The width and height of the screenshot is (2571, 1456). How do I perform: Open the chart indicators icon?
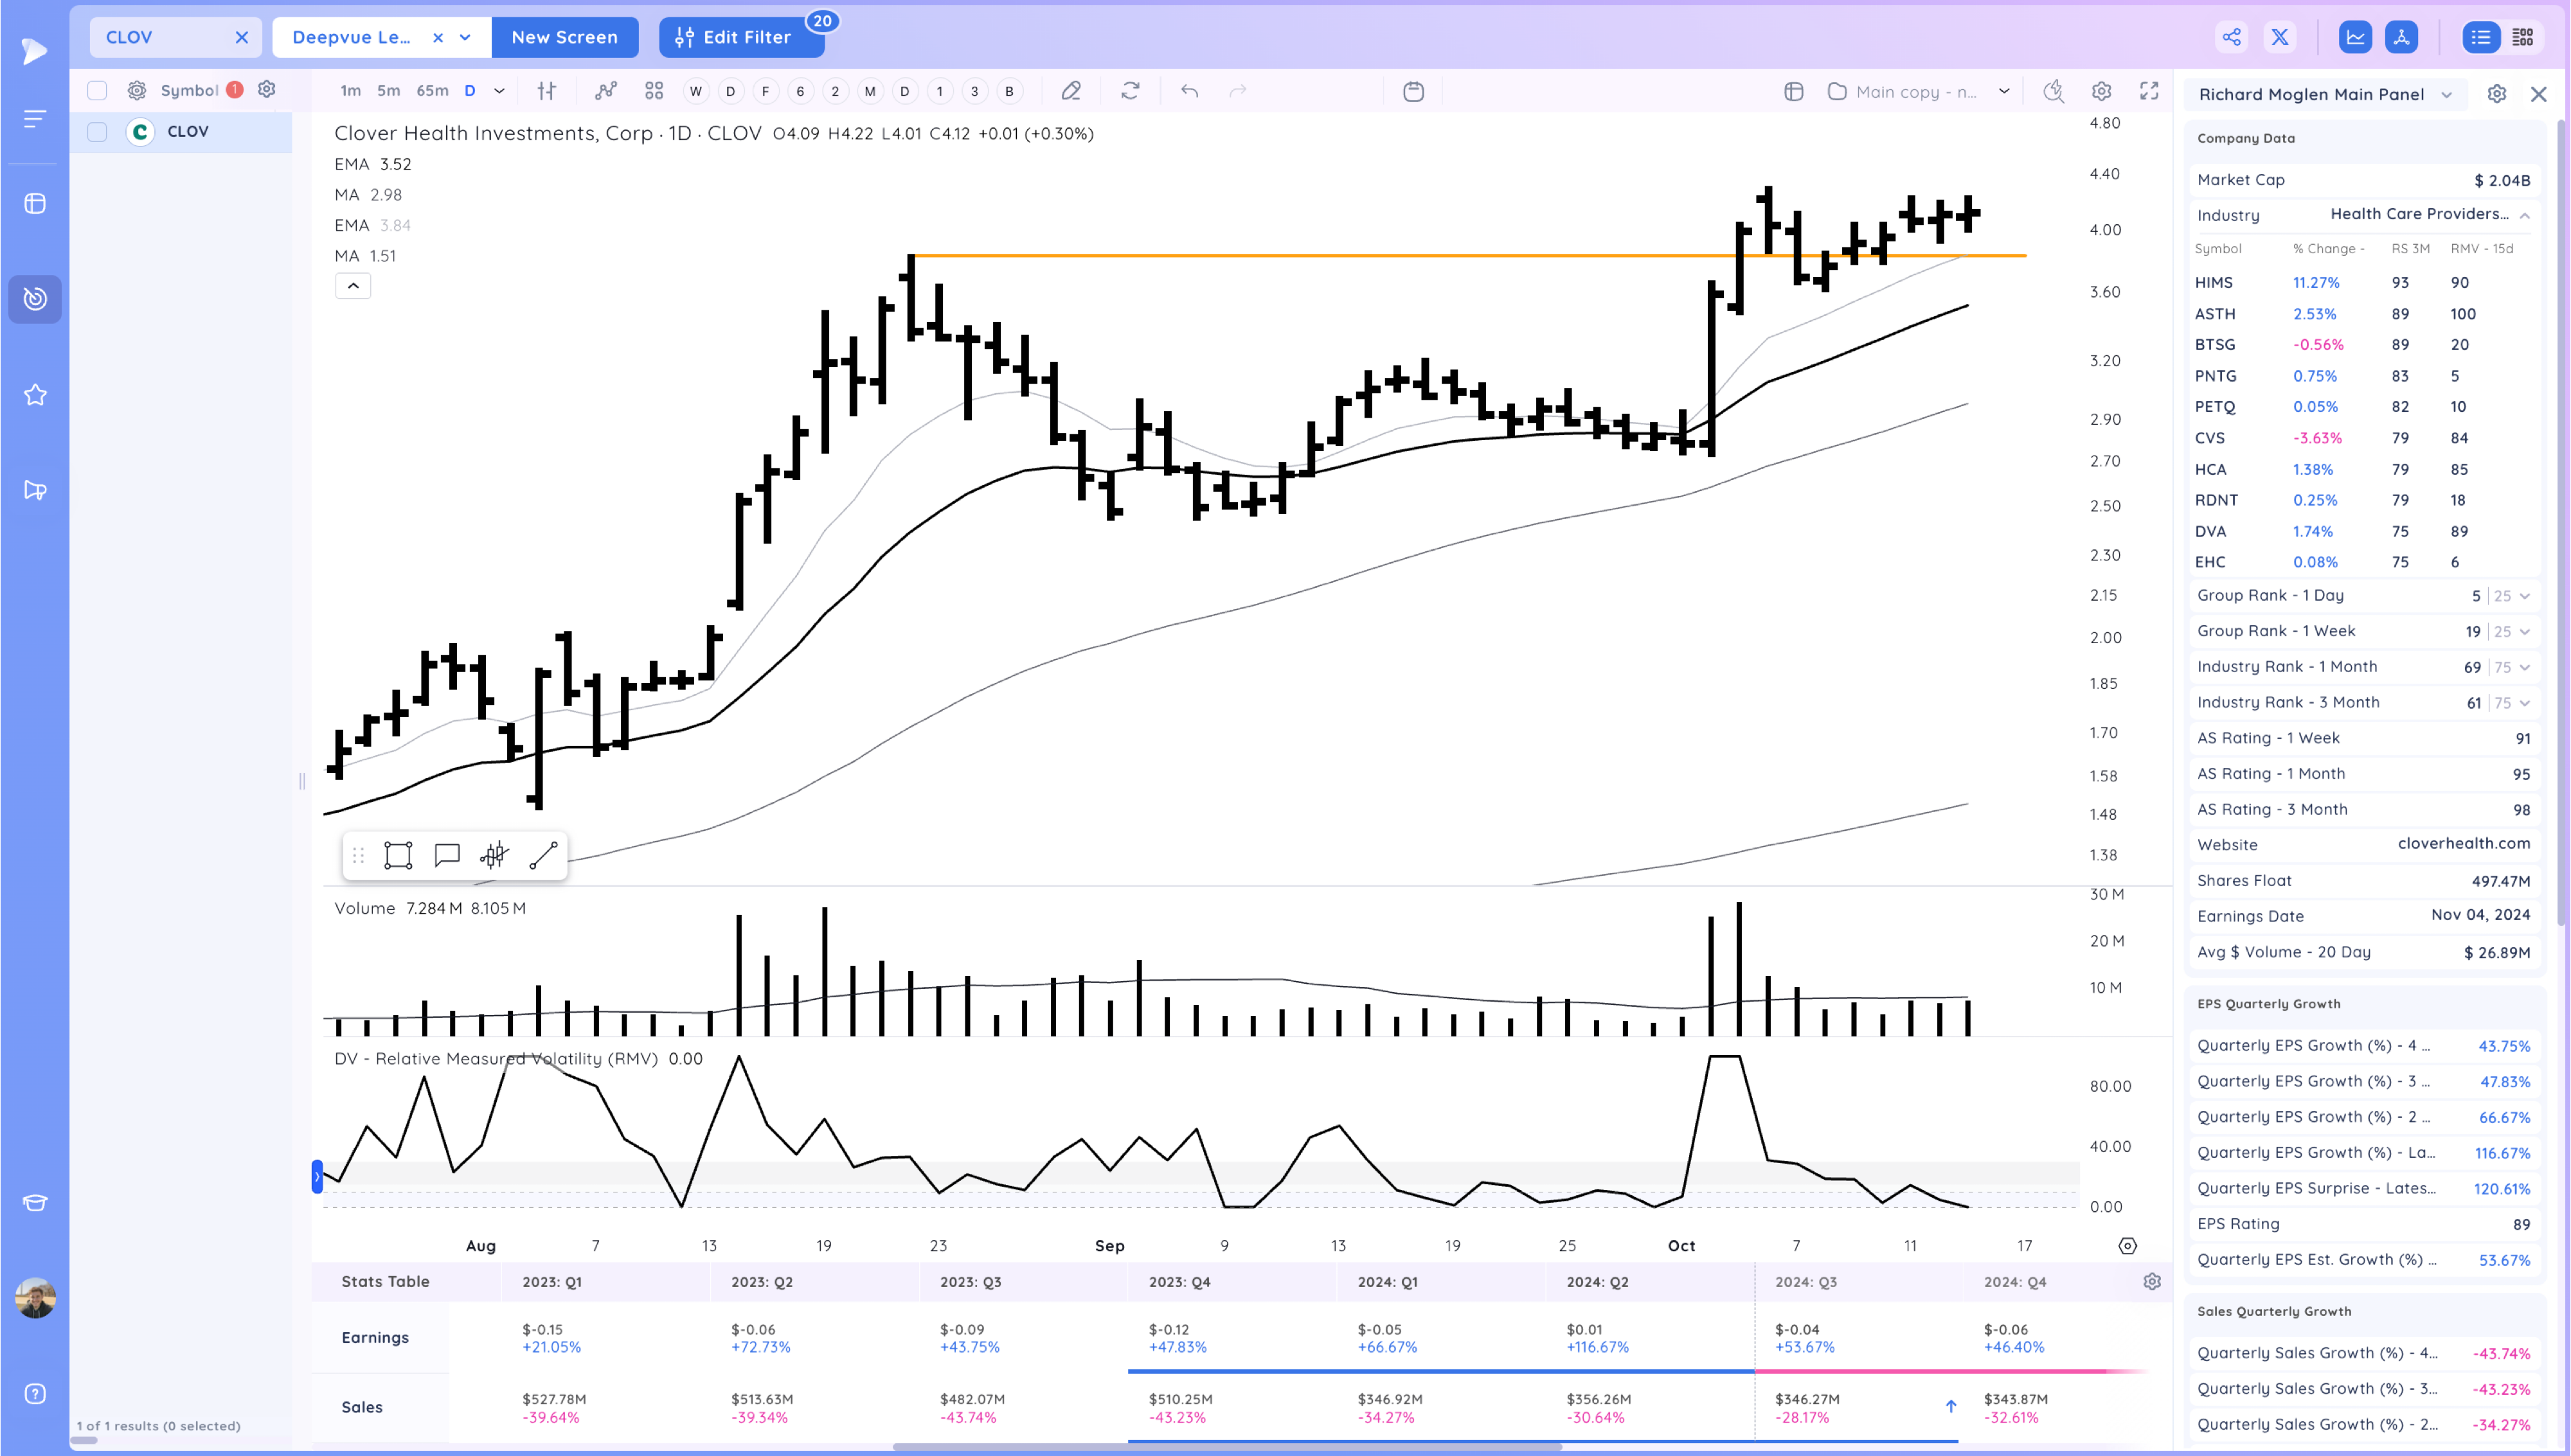point(605,91)
